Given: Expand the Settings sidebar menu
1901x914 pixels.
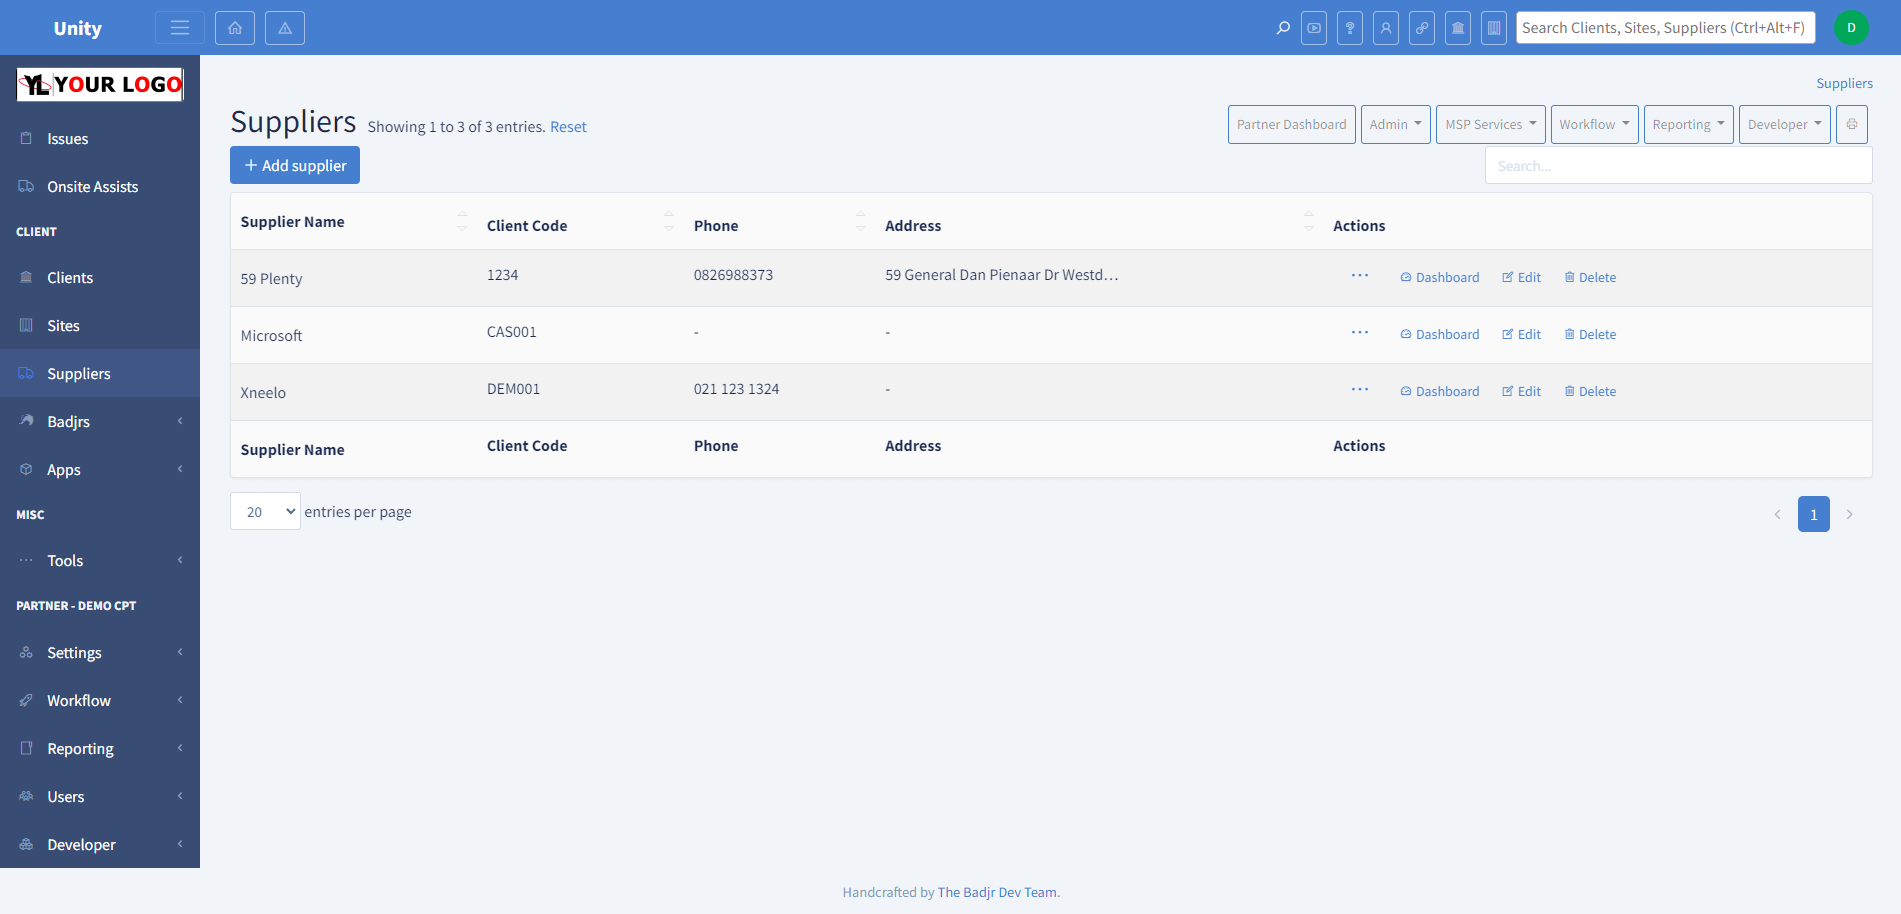Looking at the screenshot, I should (x=100, y=653).
